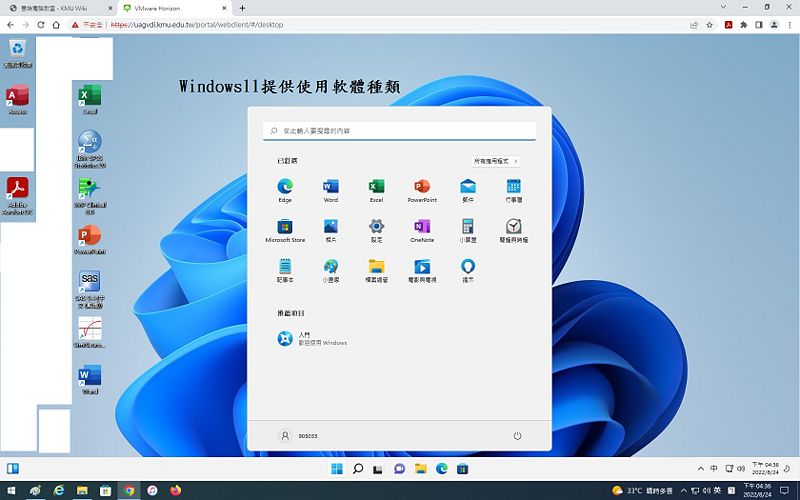Open the Chrome extensions puzzle menu
The image size is (800, 500).
744,24
